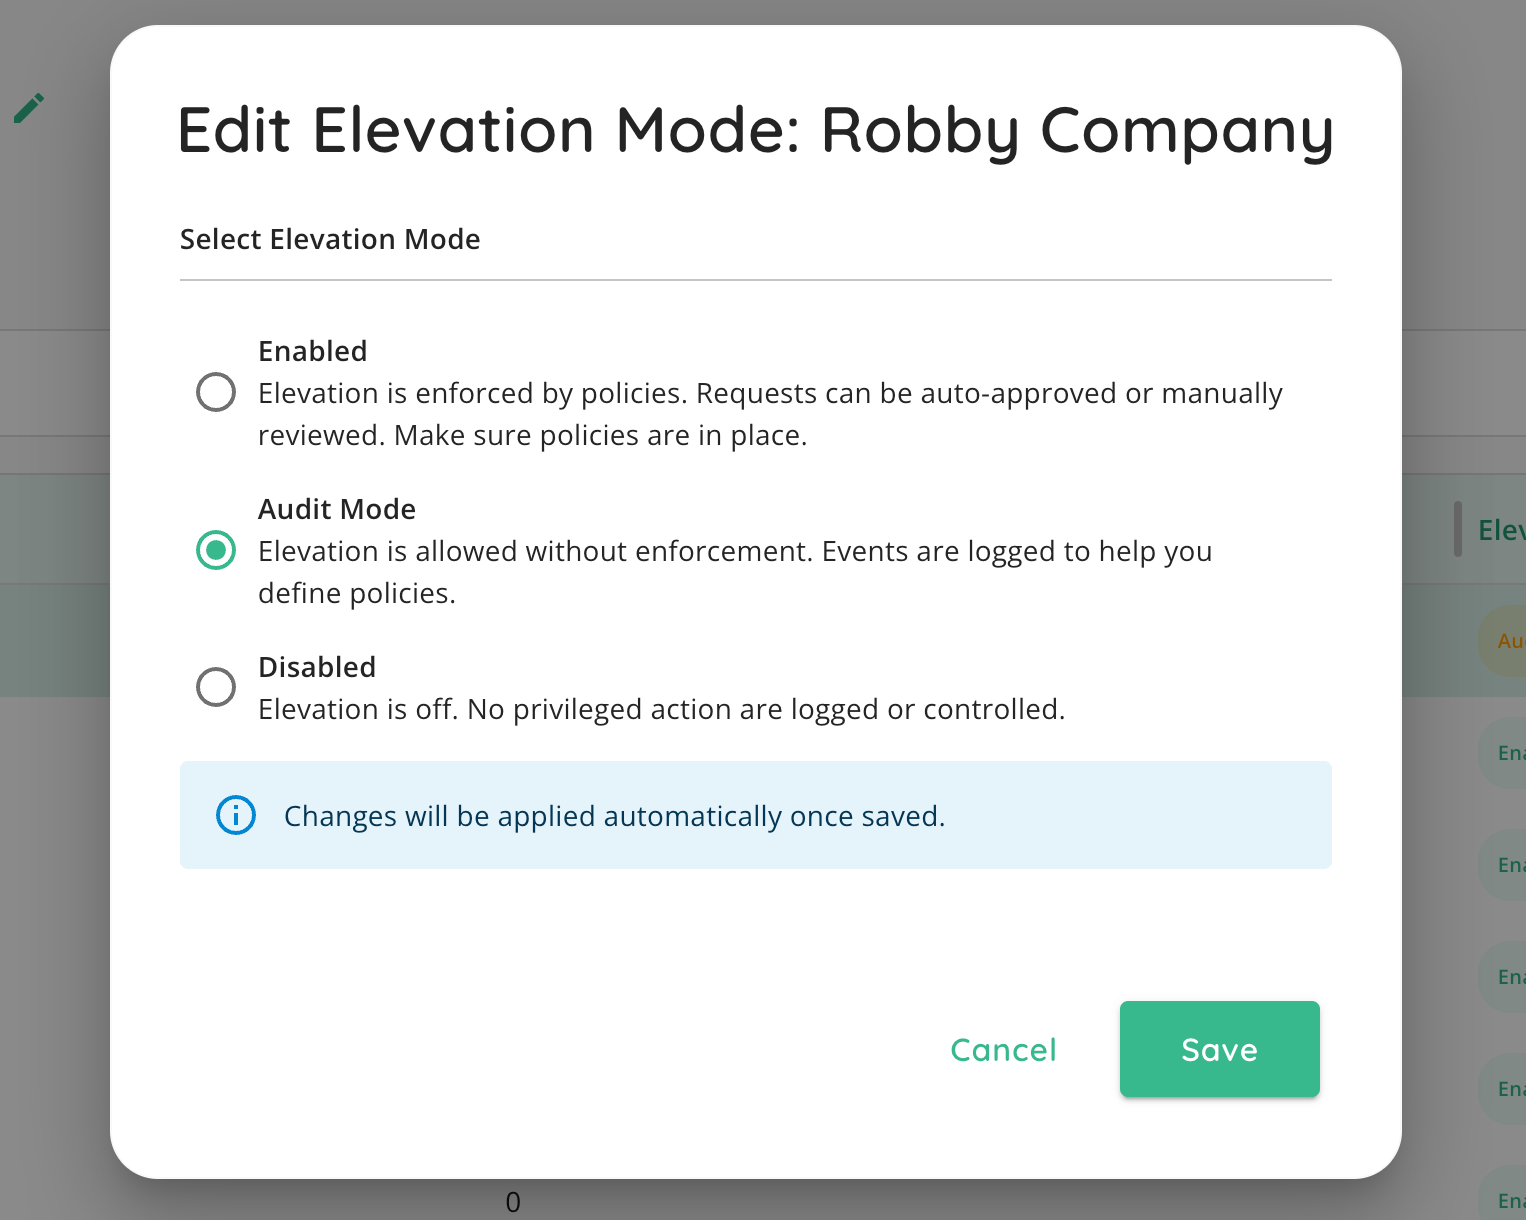Click the green pencil edit icon
The width and height of the screenshot is (1526, 1220).
click(x=29, y=108)
